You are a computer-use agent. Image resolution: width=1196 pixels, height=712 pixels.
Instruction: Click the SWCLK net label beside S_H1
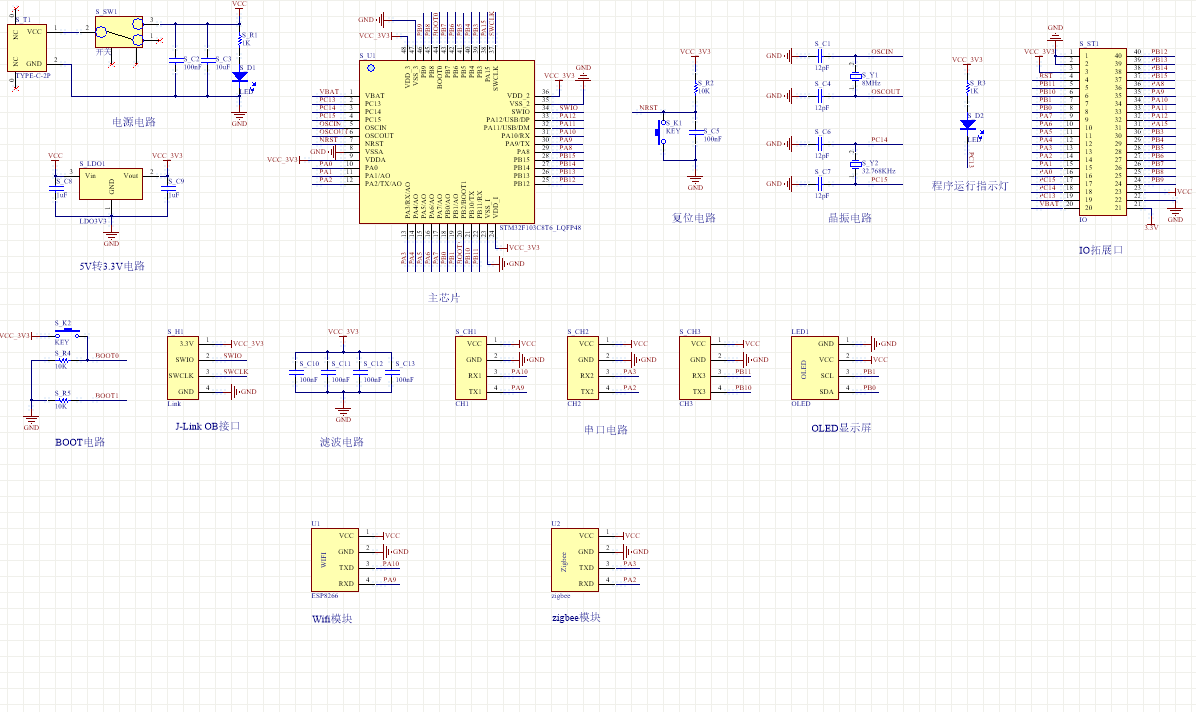(x=236, y=372)
